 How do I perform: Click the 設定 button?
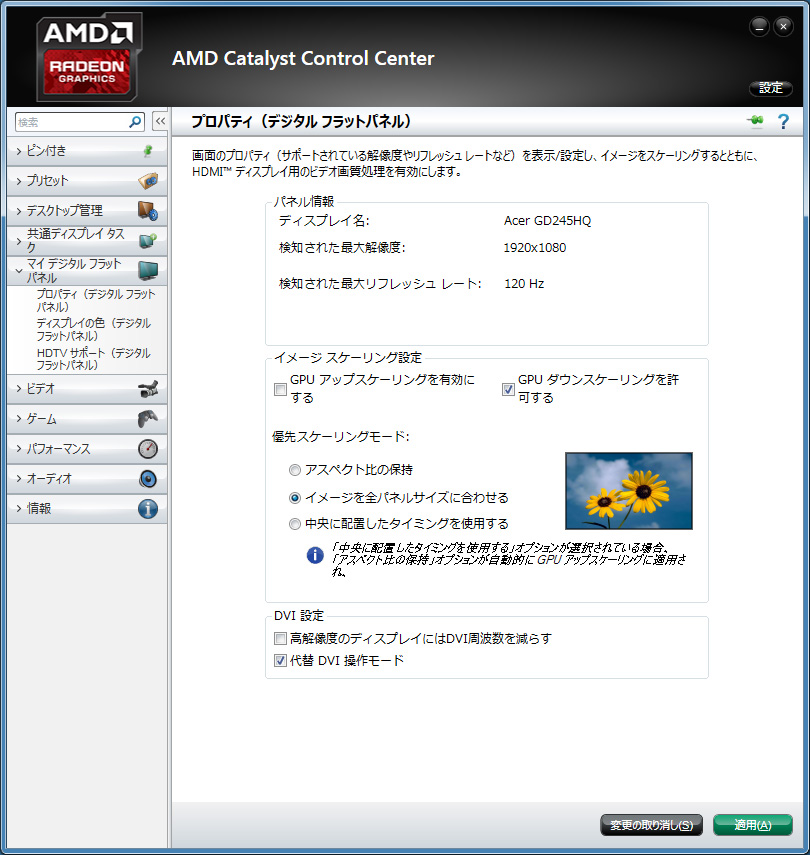[x=771, y=88]
